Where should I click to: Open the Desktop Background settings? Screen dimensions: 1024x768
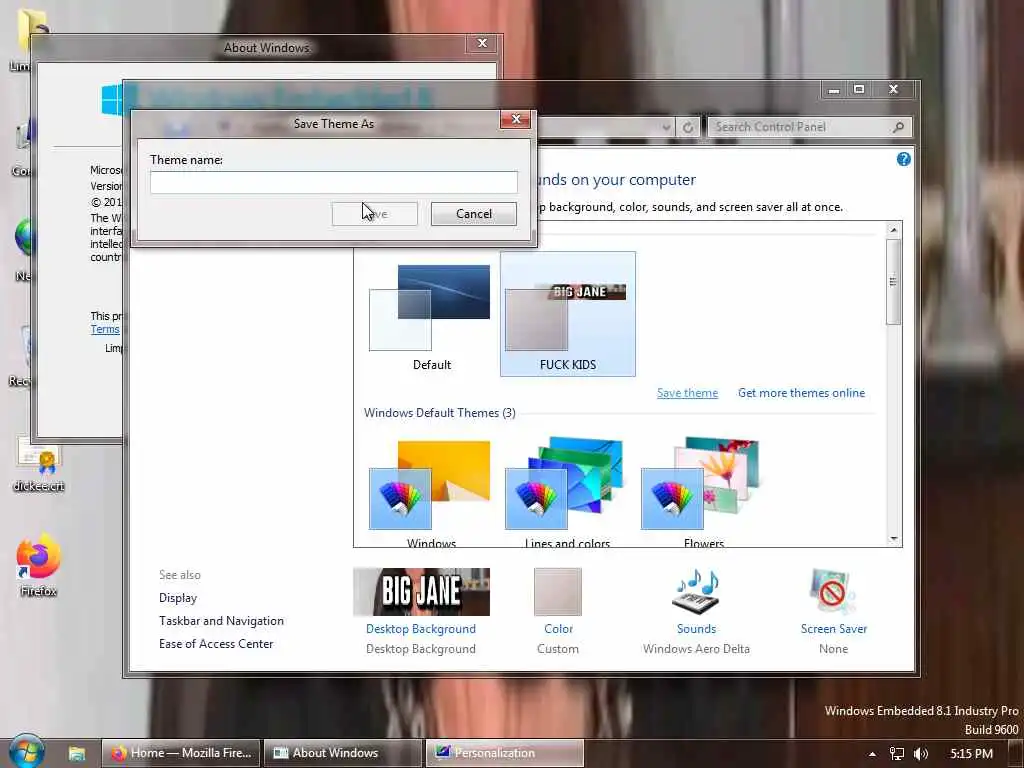(421, 592)
